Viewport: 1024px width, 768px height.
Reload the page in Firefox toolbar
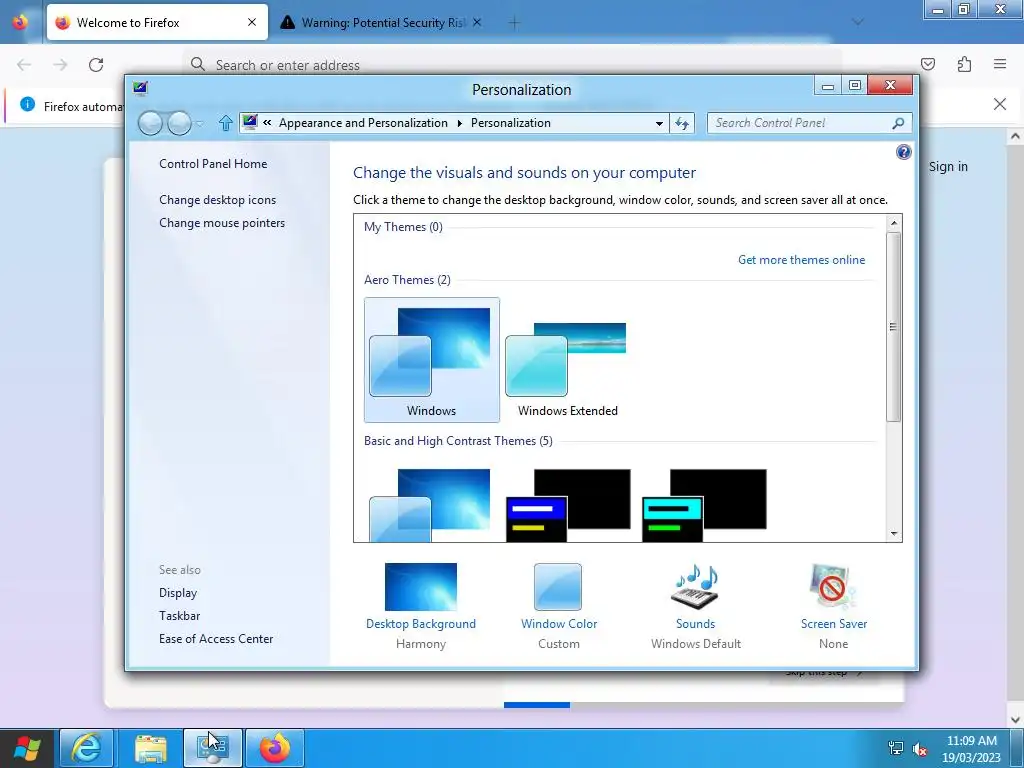pos(96,65)
